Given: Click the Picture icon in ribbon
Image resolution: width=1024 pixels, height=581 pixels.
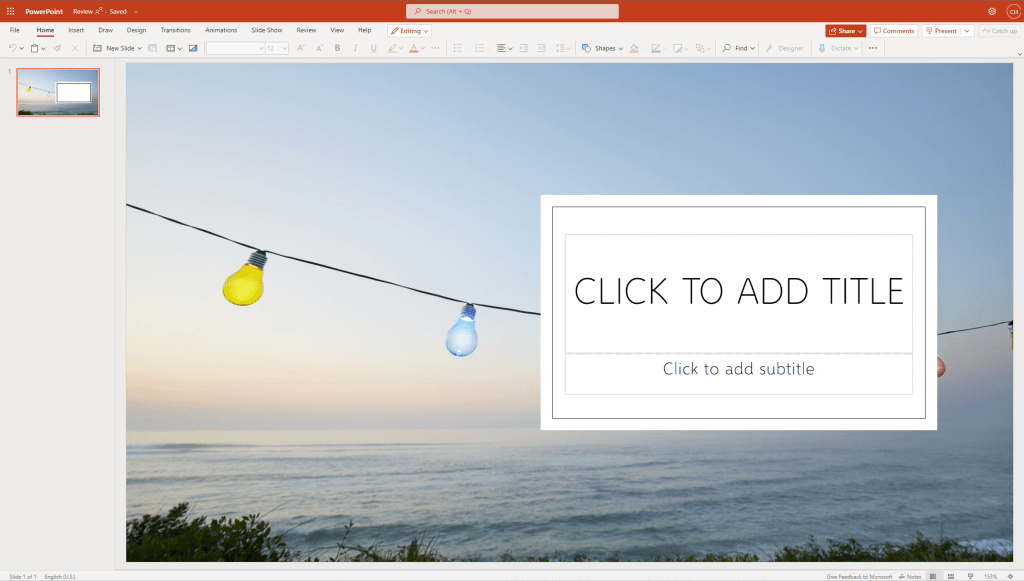Looking at the screenshot, I should point(193,48).
